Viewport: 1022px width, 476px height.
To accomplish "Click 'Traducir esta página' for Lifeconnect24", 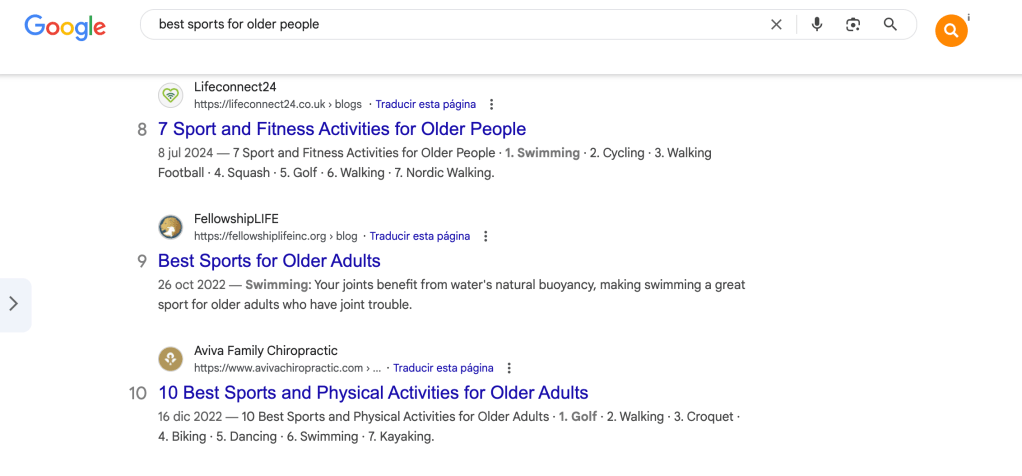I will pyautogui.click(x=426, y=104).
